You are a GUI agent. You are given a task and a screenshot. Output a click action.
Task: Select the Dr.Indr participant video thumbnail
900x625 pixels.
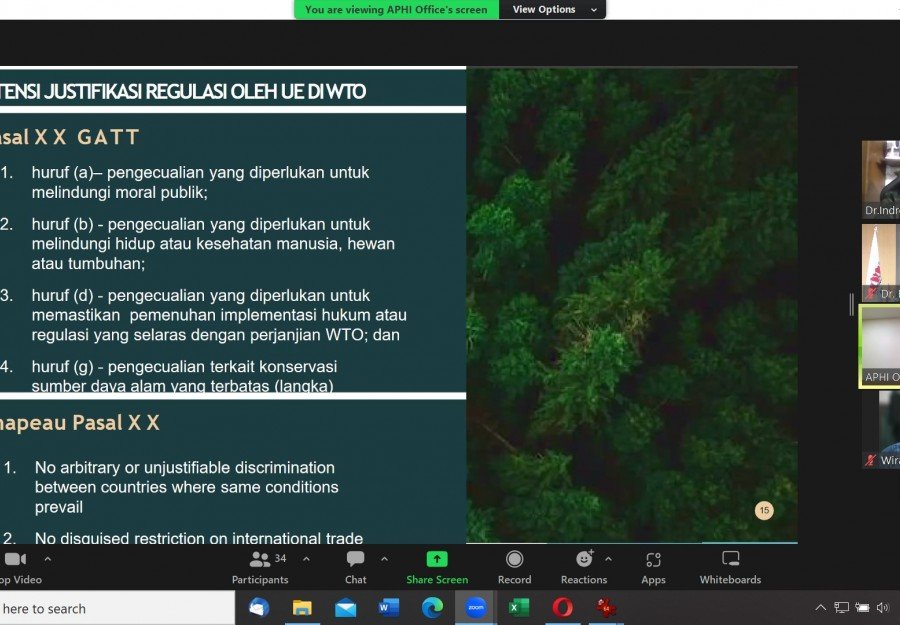click(x=881, y=180)
